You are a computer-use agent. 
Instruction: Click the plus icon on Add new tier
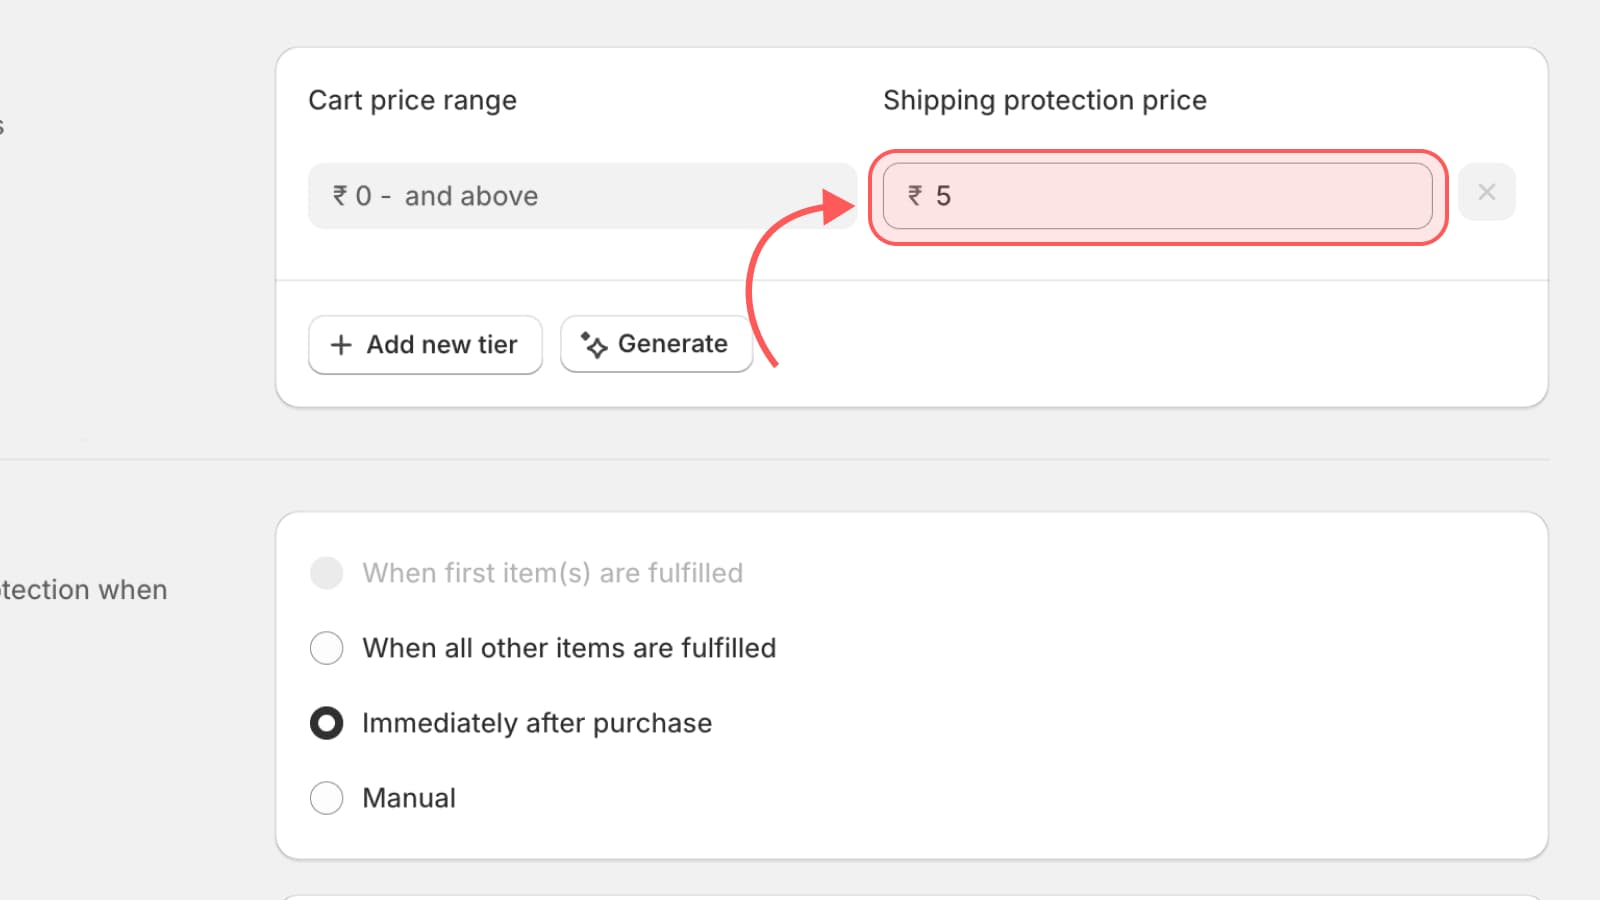341,345
